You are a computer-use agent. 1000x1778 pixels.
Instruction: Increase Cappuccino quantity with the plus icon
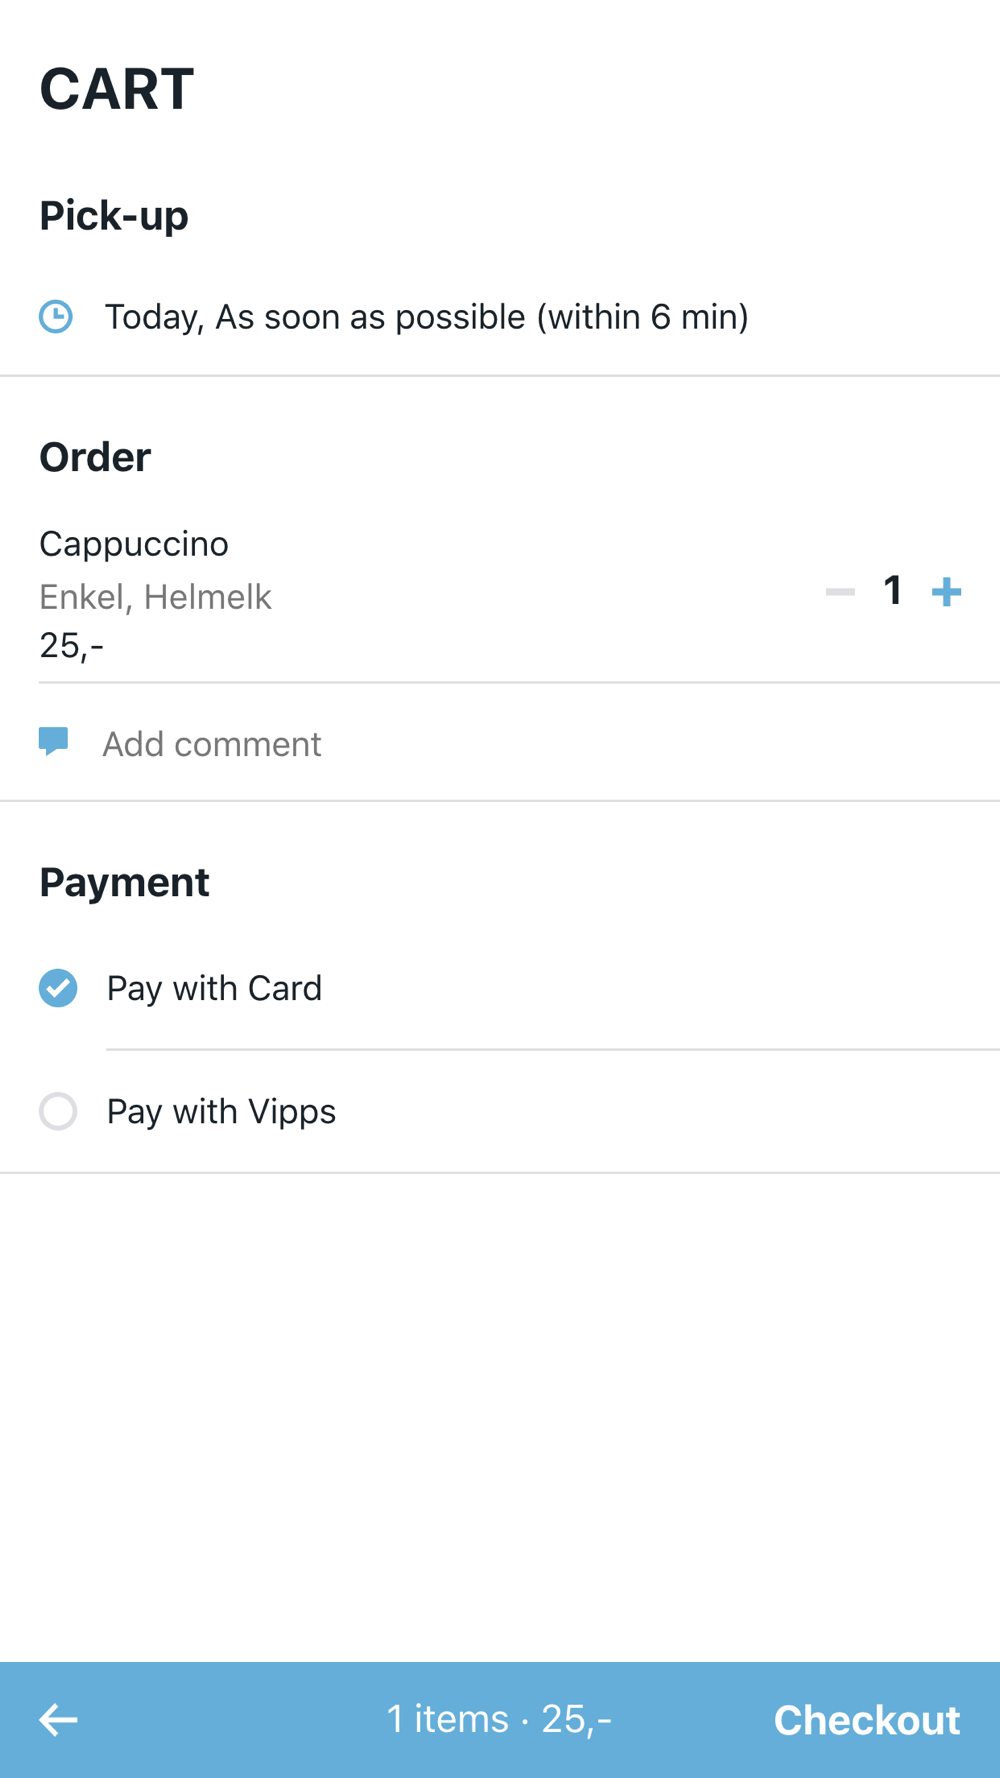[x=946, y=592]
